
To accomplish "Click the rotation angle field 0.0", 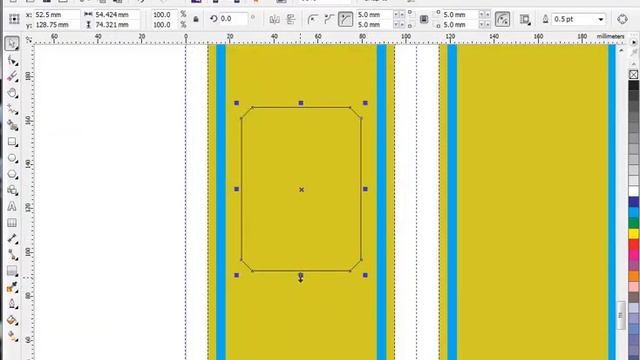I will point(233,19).
